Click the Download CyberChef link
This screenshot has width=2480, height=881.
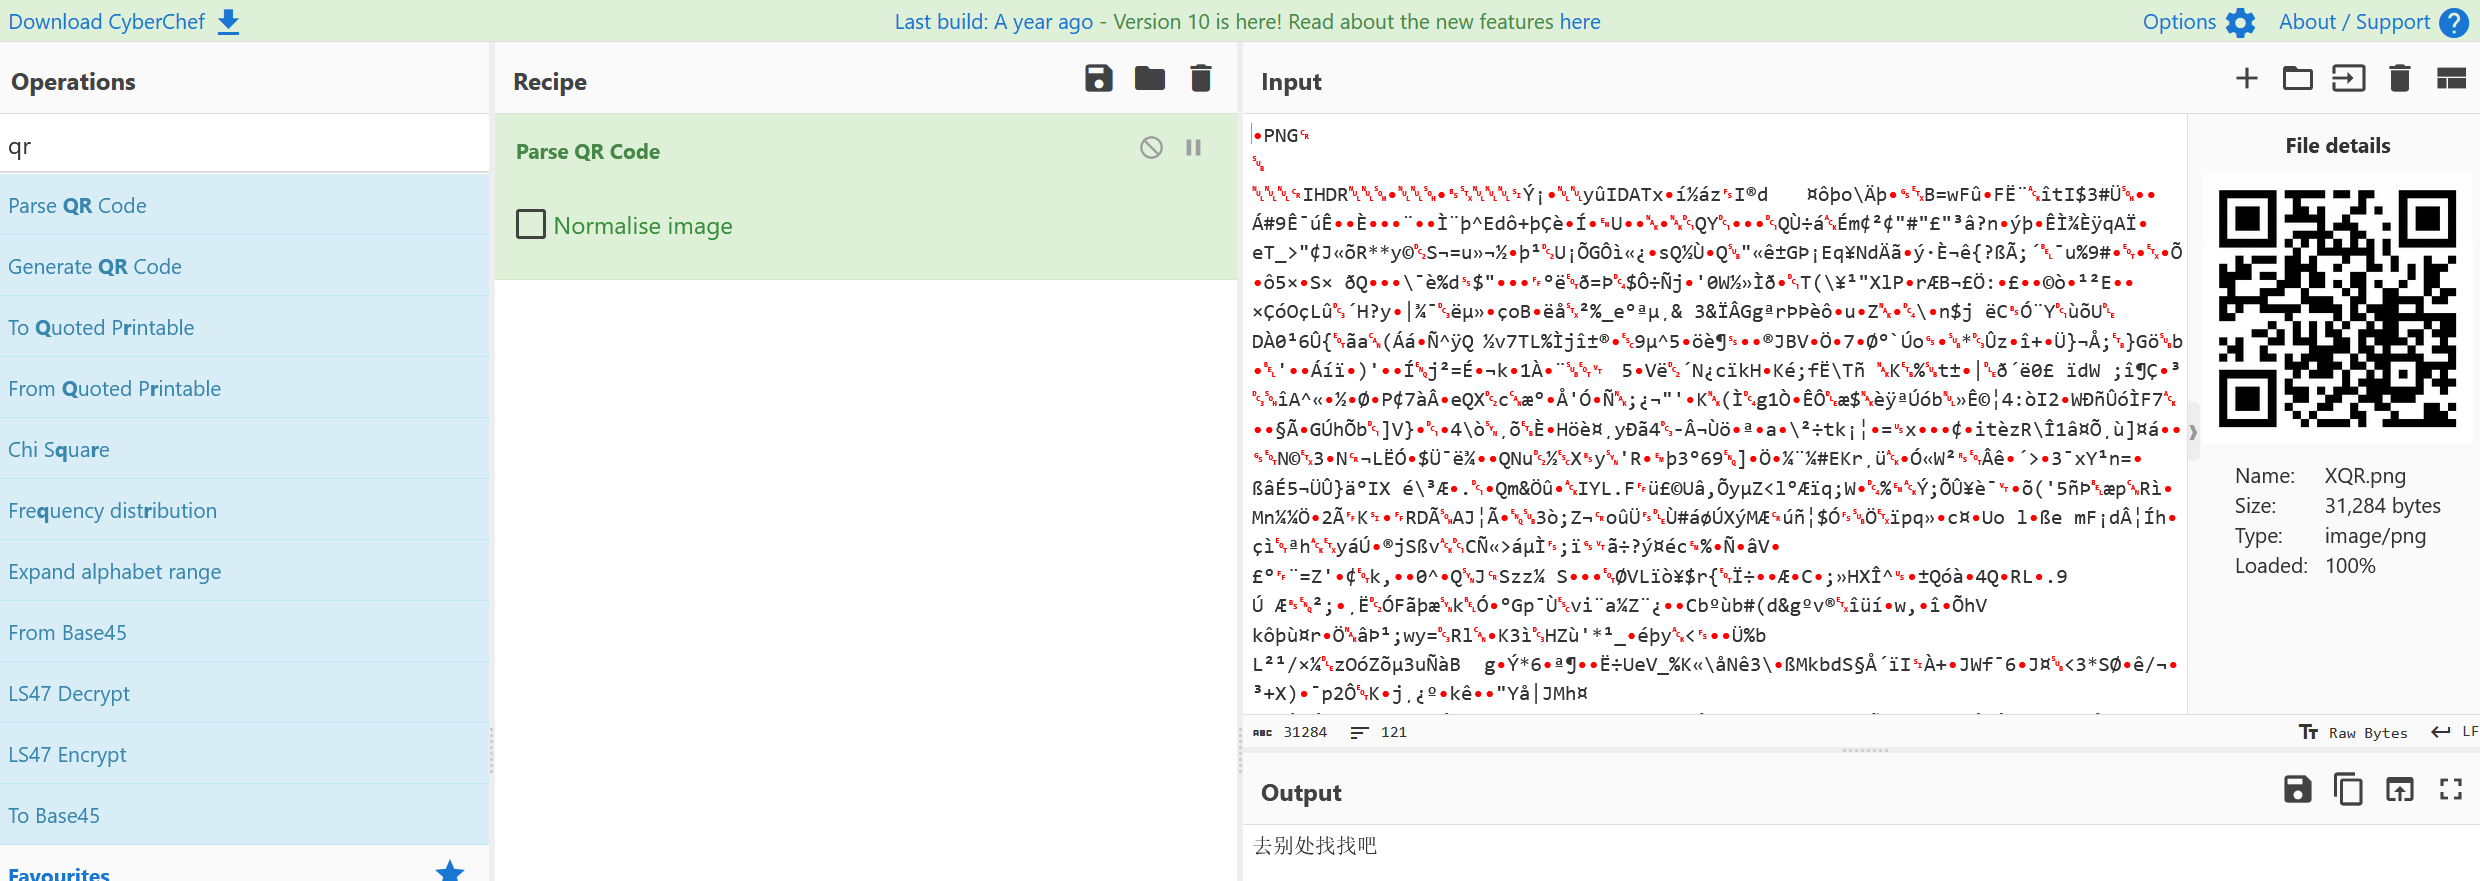(x=106, y=22)
